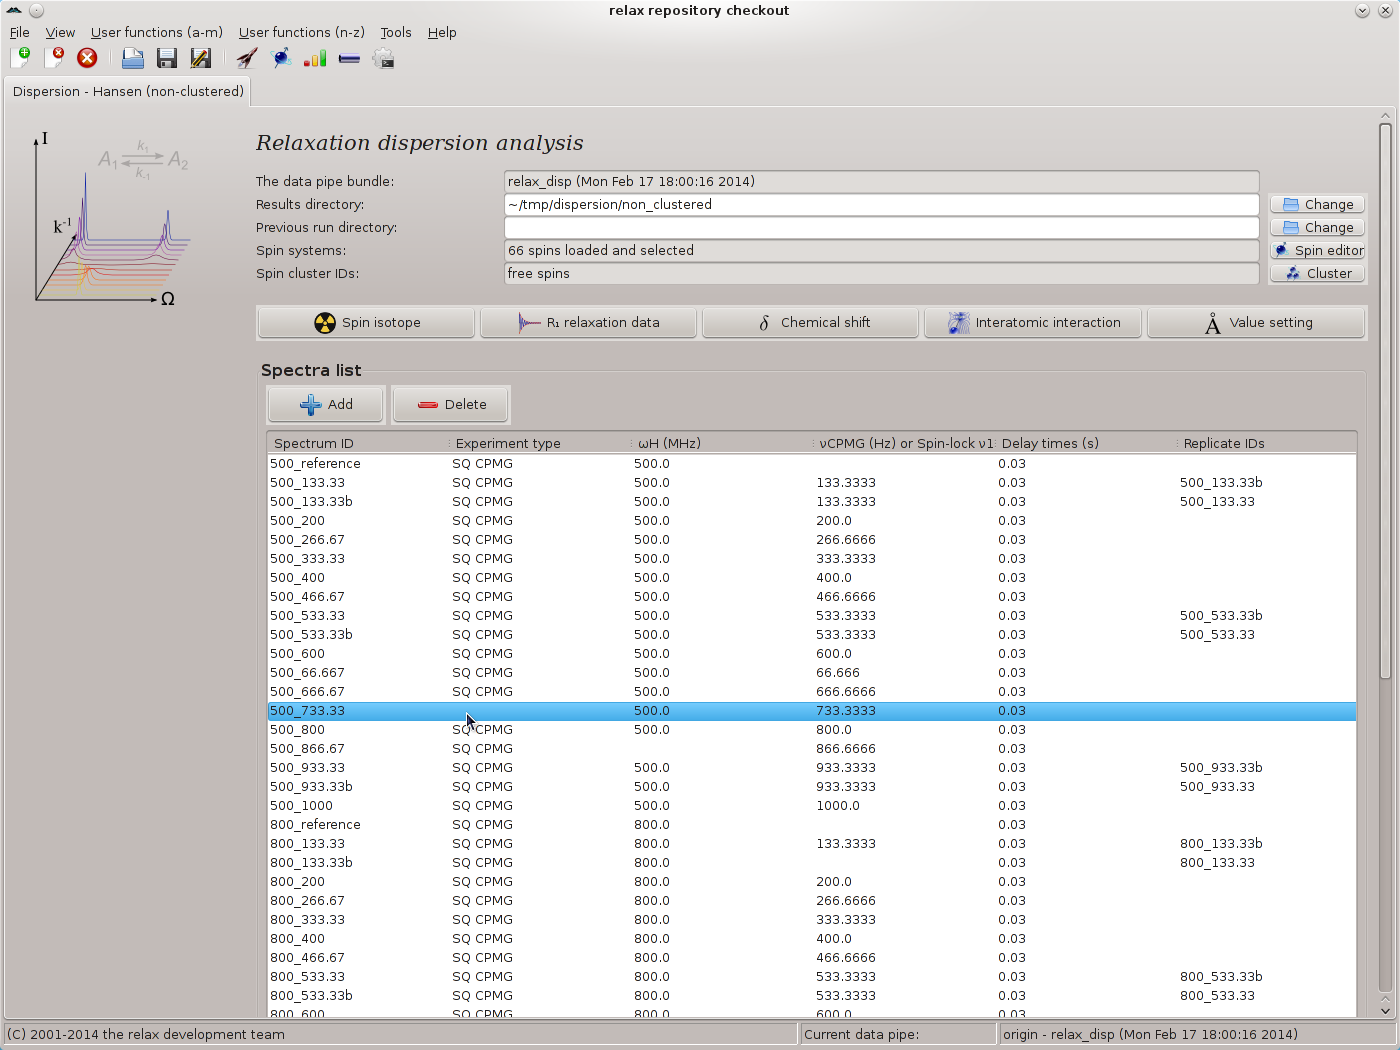Open the Spin editor
Image resolution: width=1400 pixels, height=1050 pixels.
pos(1317,250)
